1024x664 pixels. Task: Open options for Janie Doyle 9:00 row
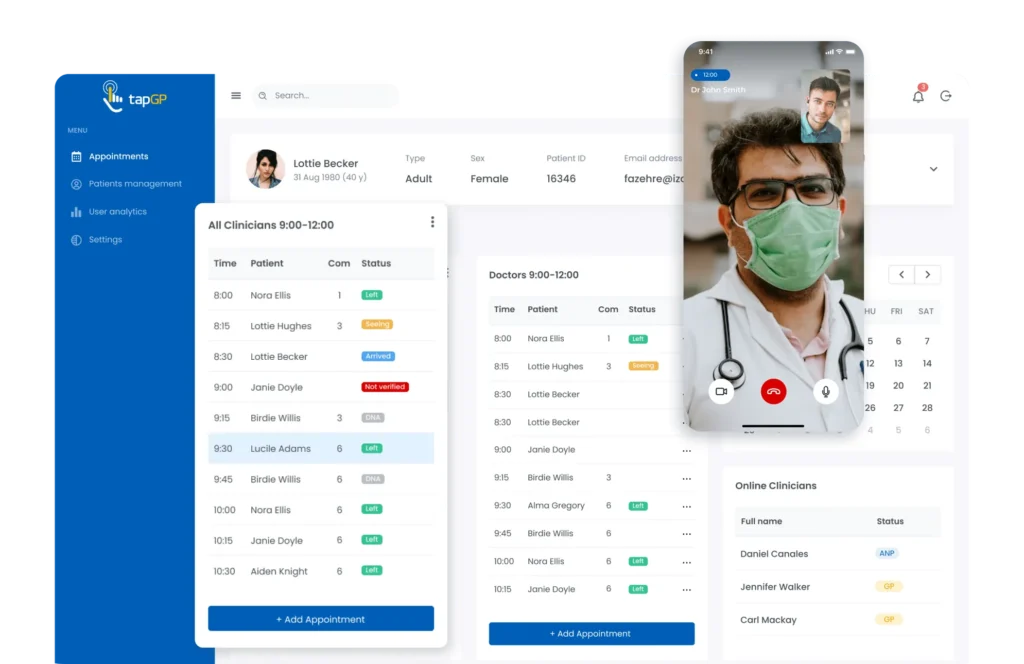[686, 450]
